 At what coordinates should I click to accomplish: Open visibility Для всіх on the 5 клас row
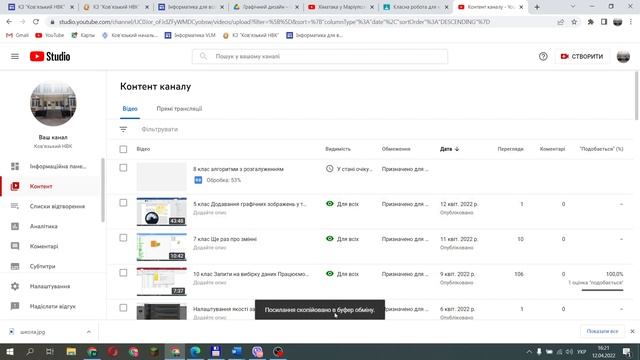342,204
